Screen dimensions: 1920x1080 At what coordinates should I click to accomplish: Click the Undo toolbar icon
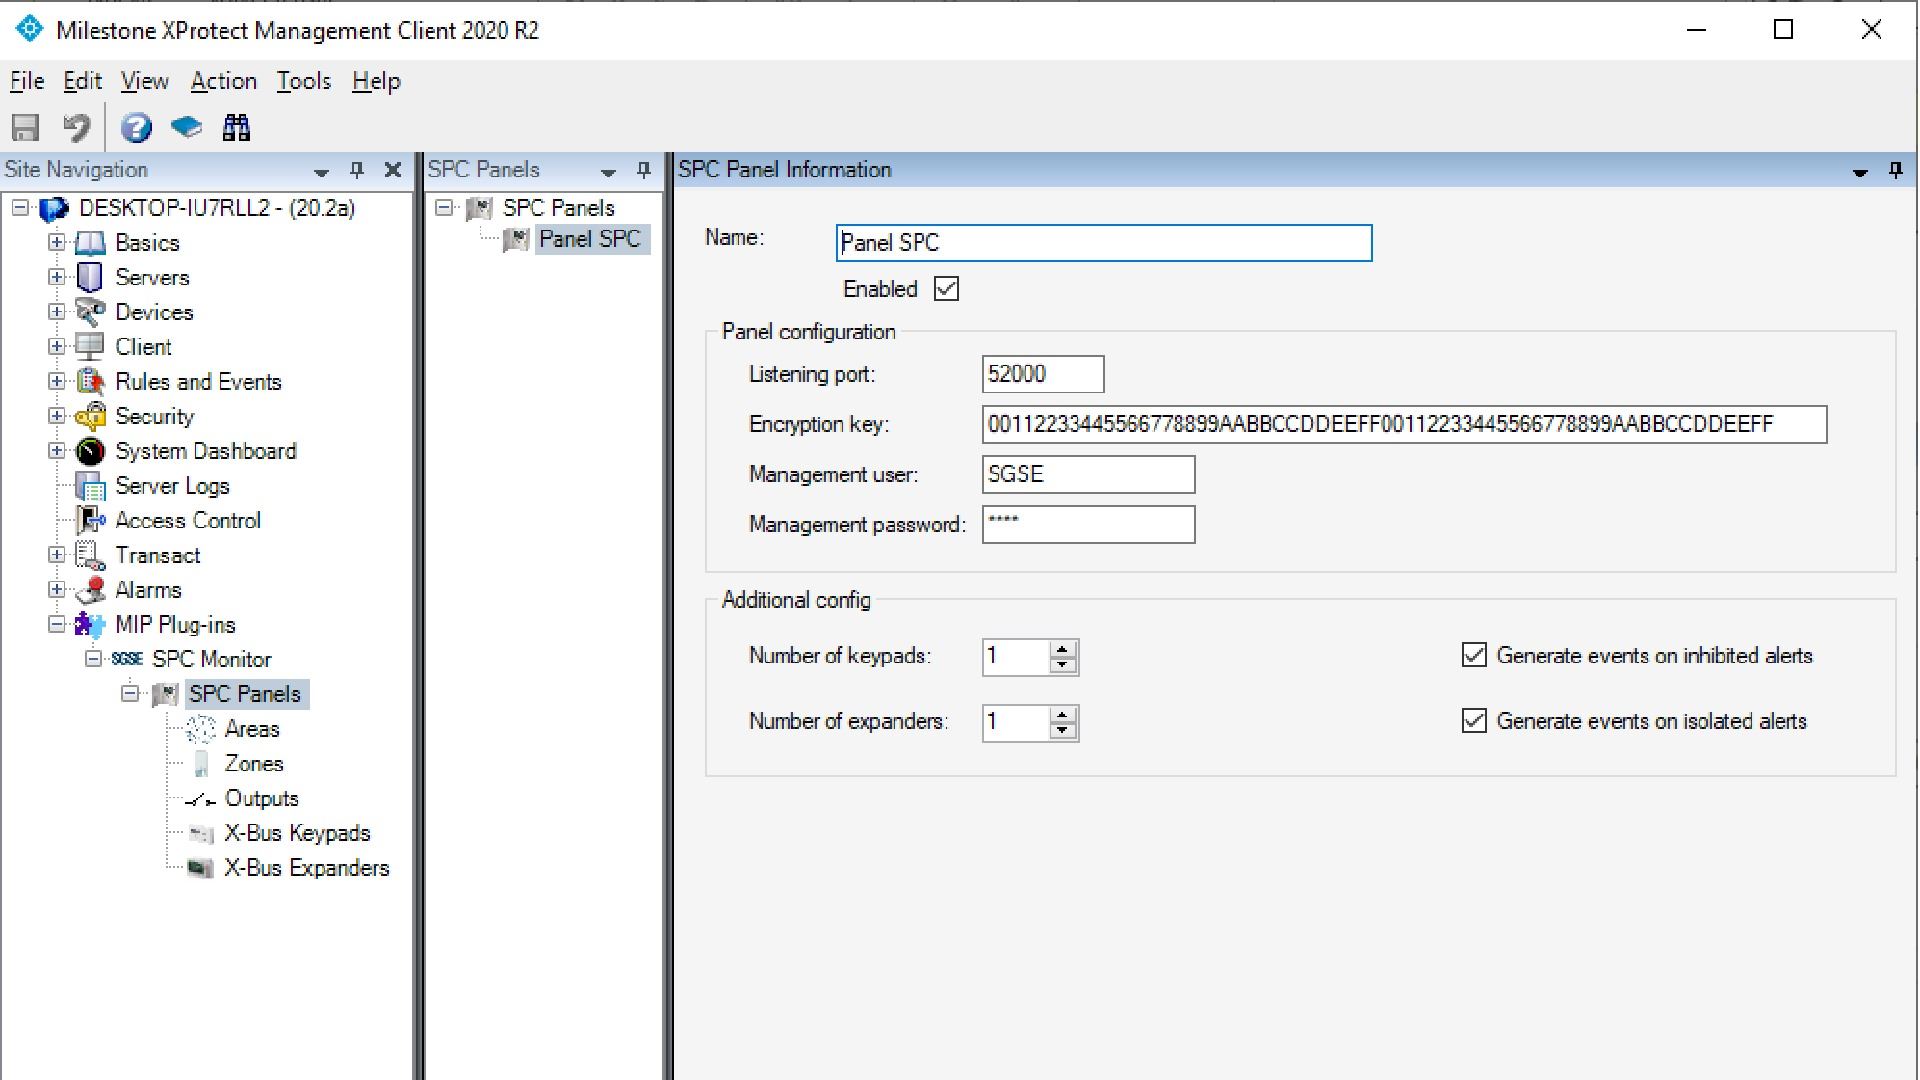tap(76, 128)
